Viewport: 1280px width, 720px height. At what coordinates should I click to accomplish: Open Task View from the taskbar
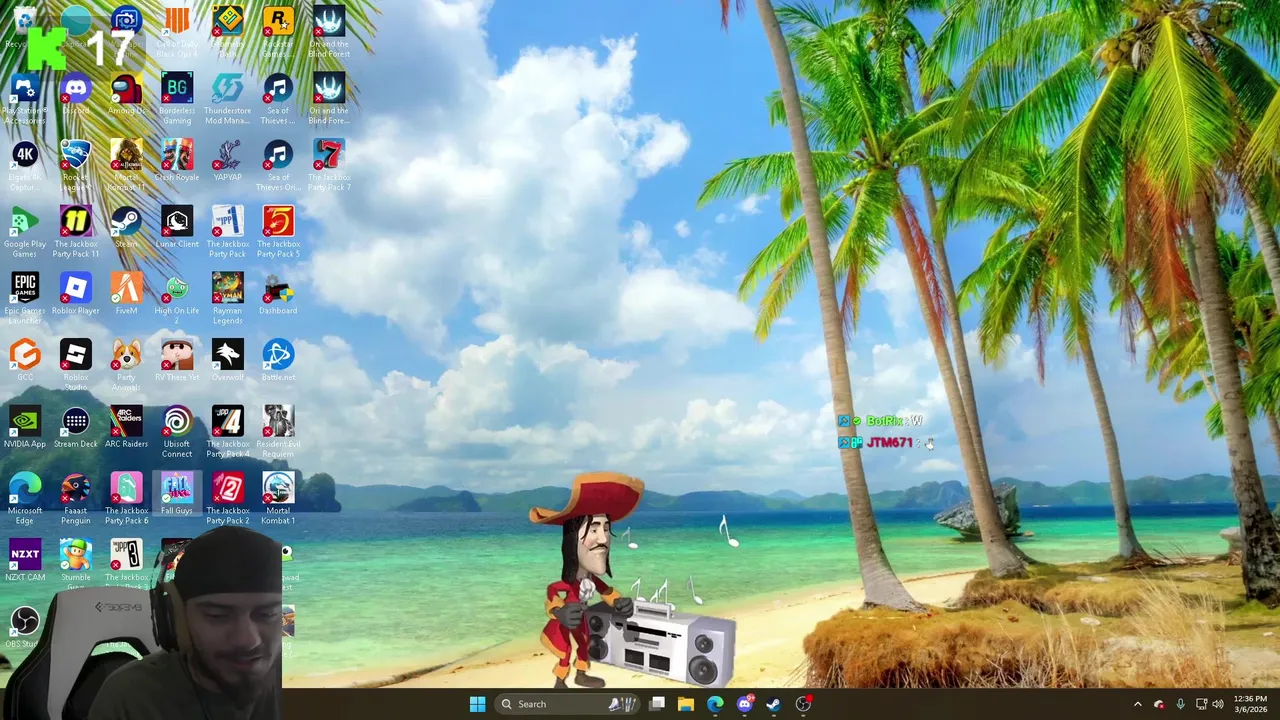pos(657,704)
